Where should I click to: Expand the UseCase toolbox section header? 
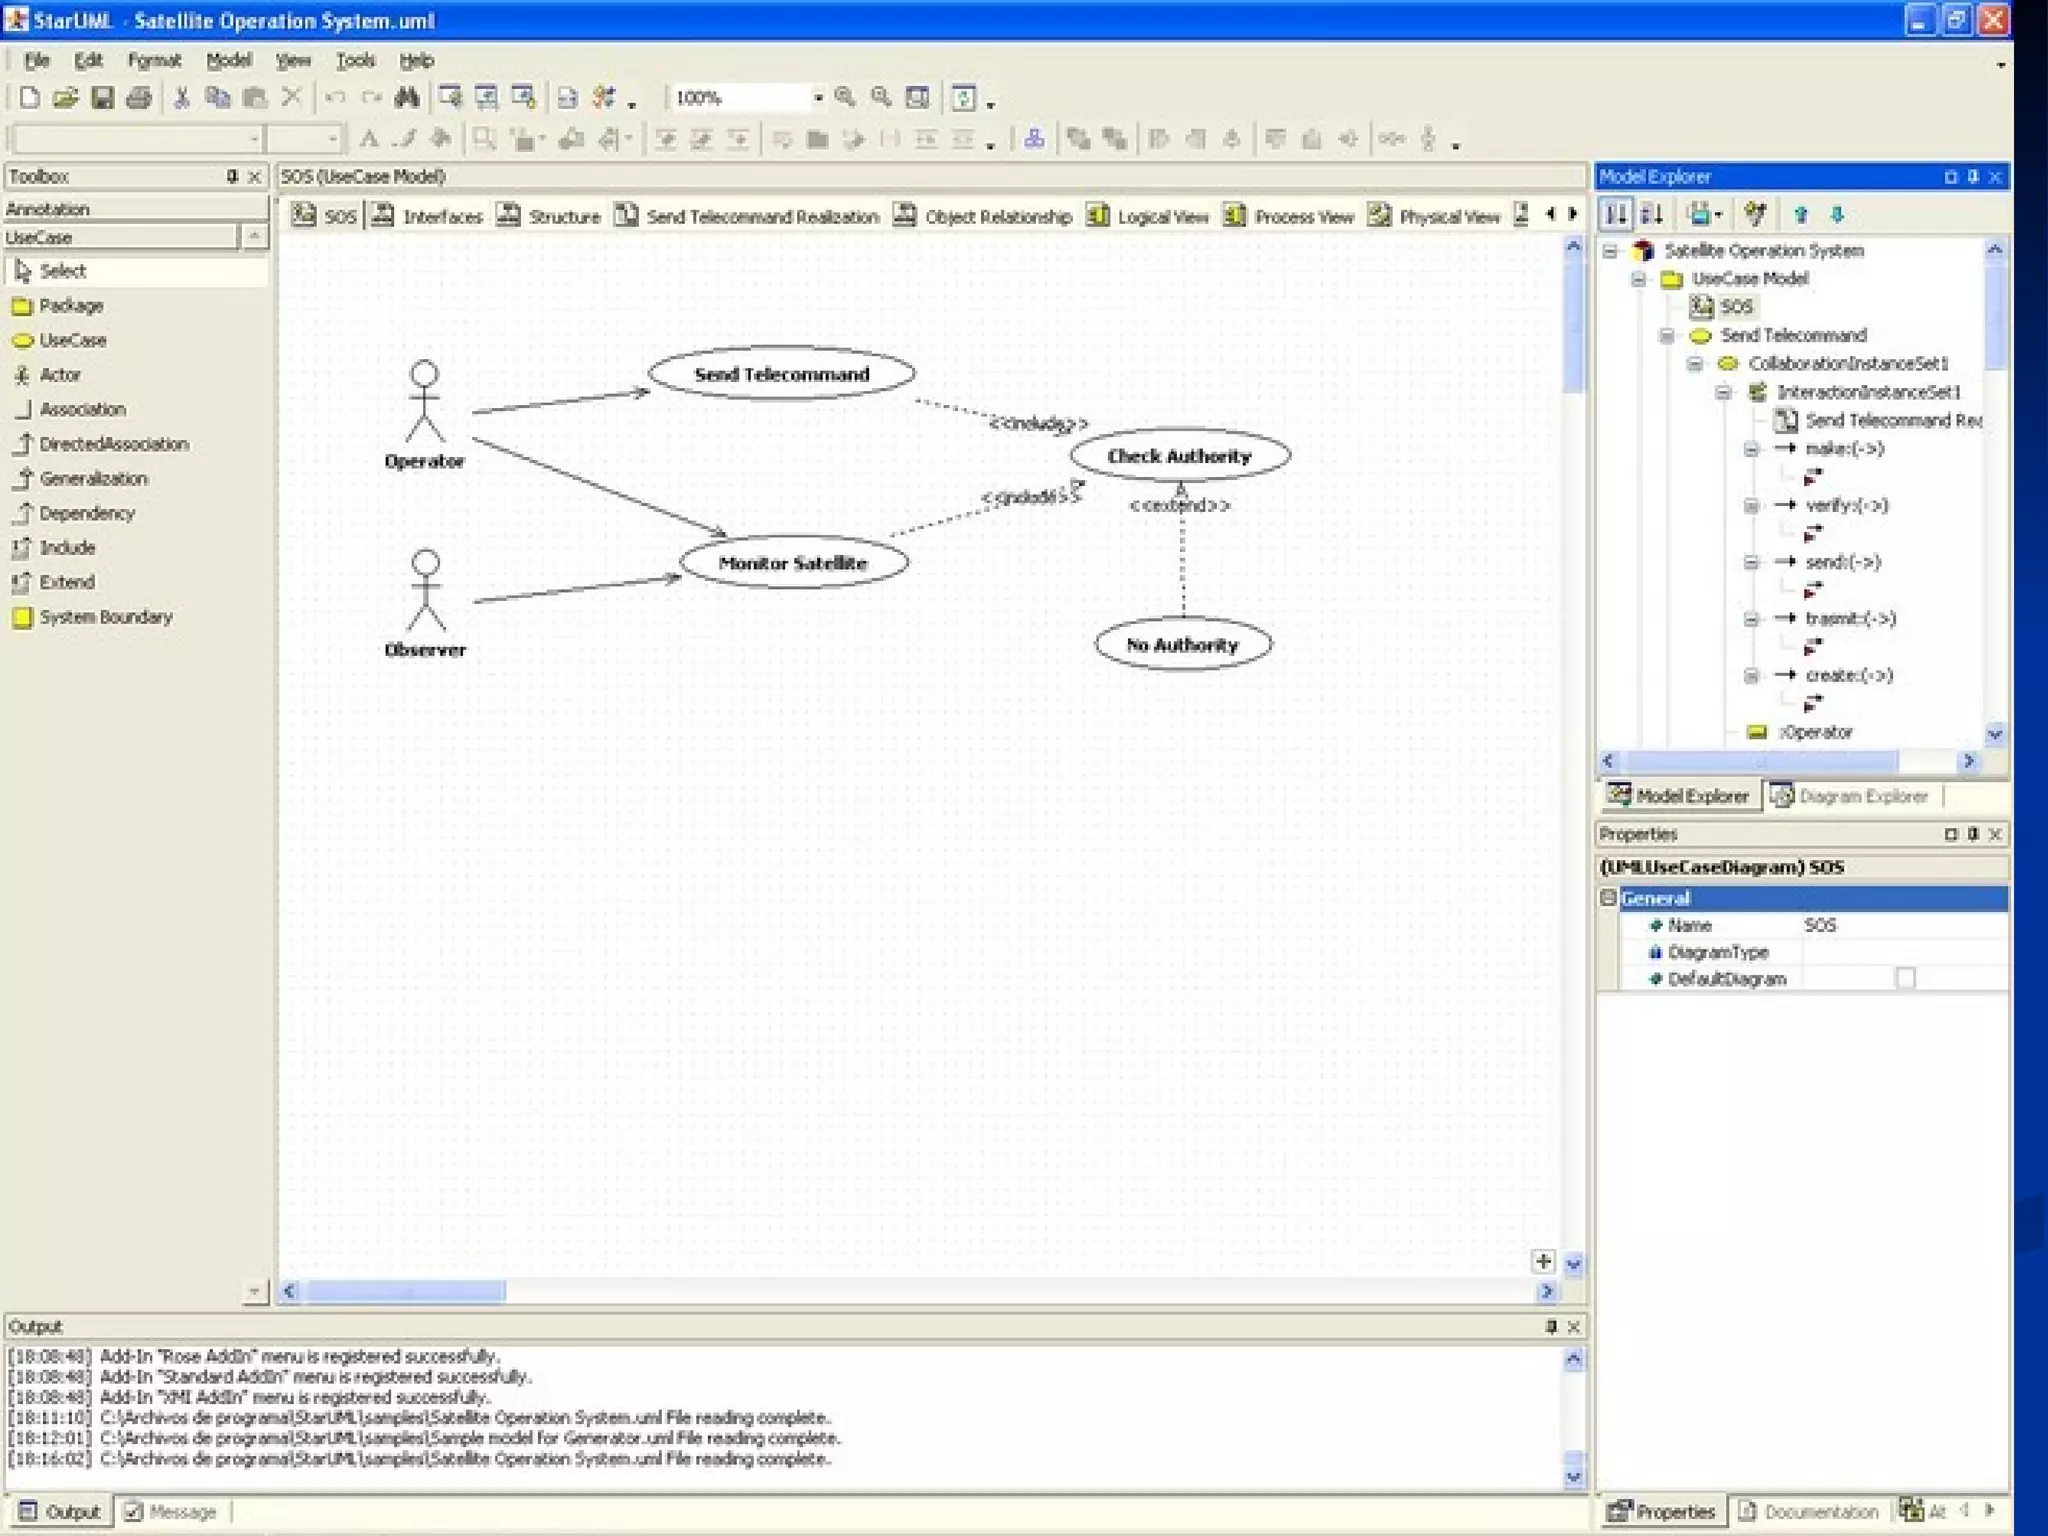click(120, 237)
